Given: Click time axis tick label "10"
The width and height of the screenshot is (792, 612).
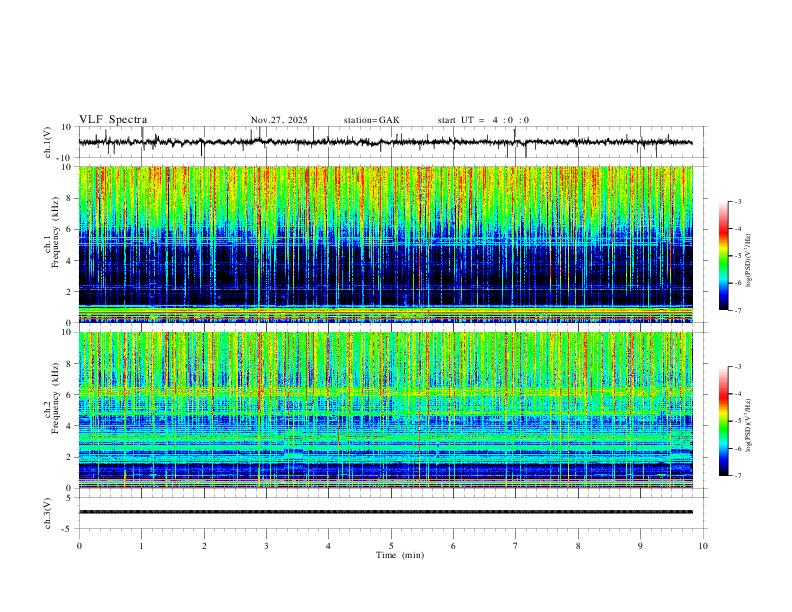Looking at the screenshot, I should pyautogui.click(x=703, y=546).
